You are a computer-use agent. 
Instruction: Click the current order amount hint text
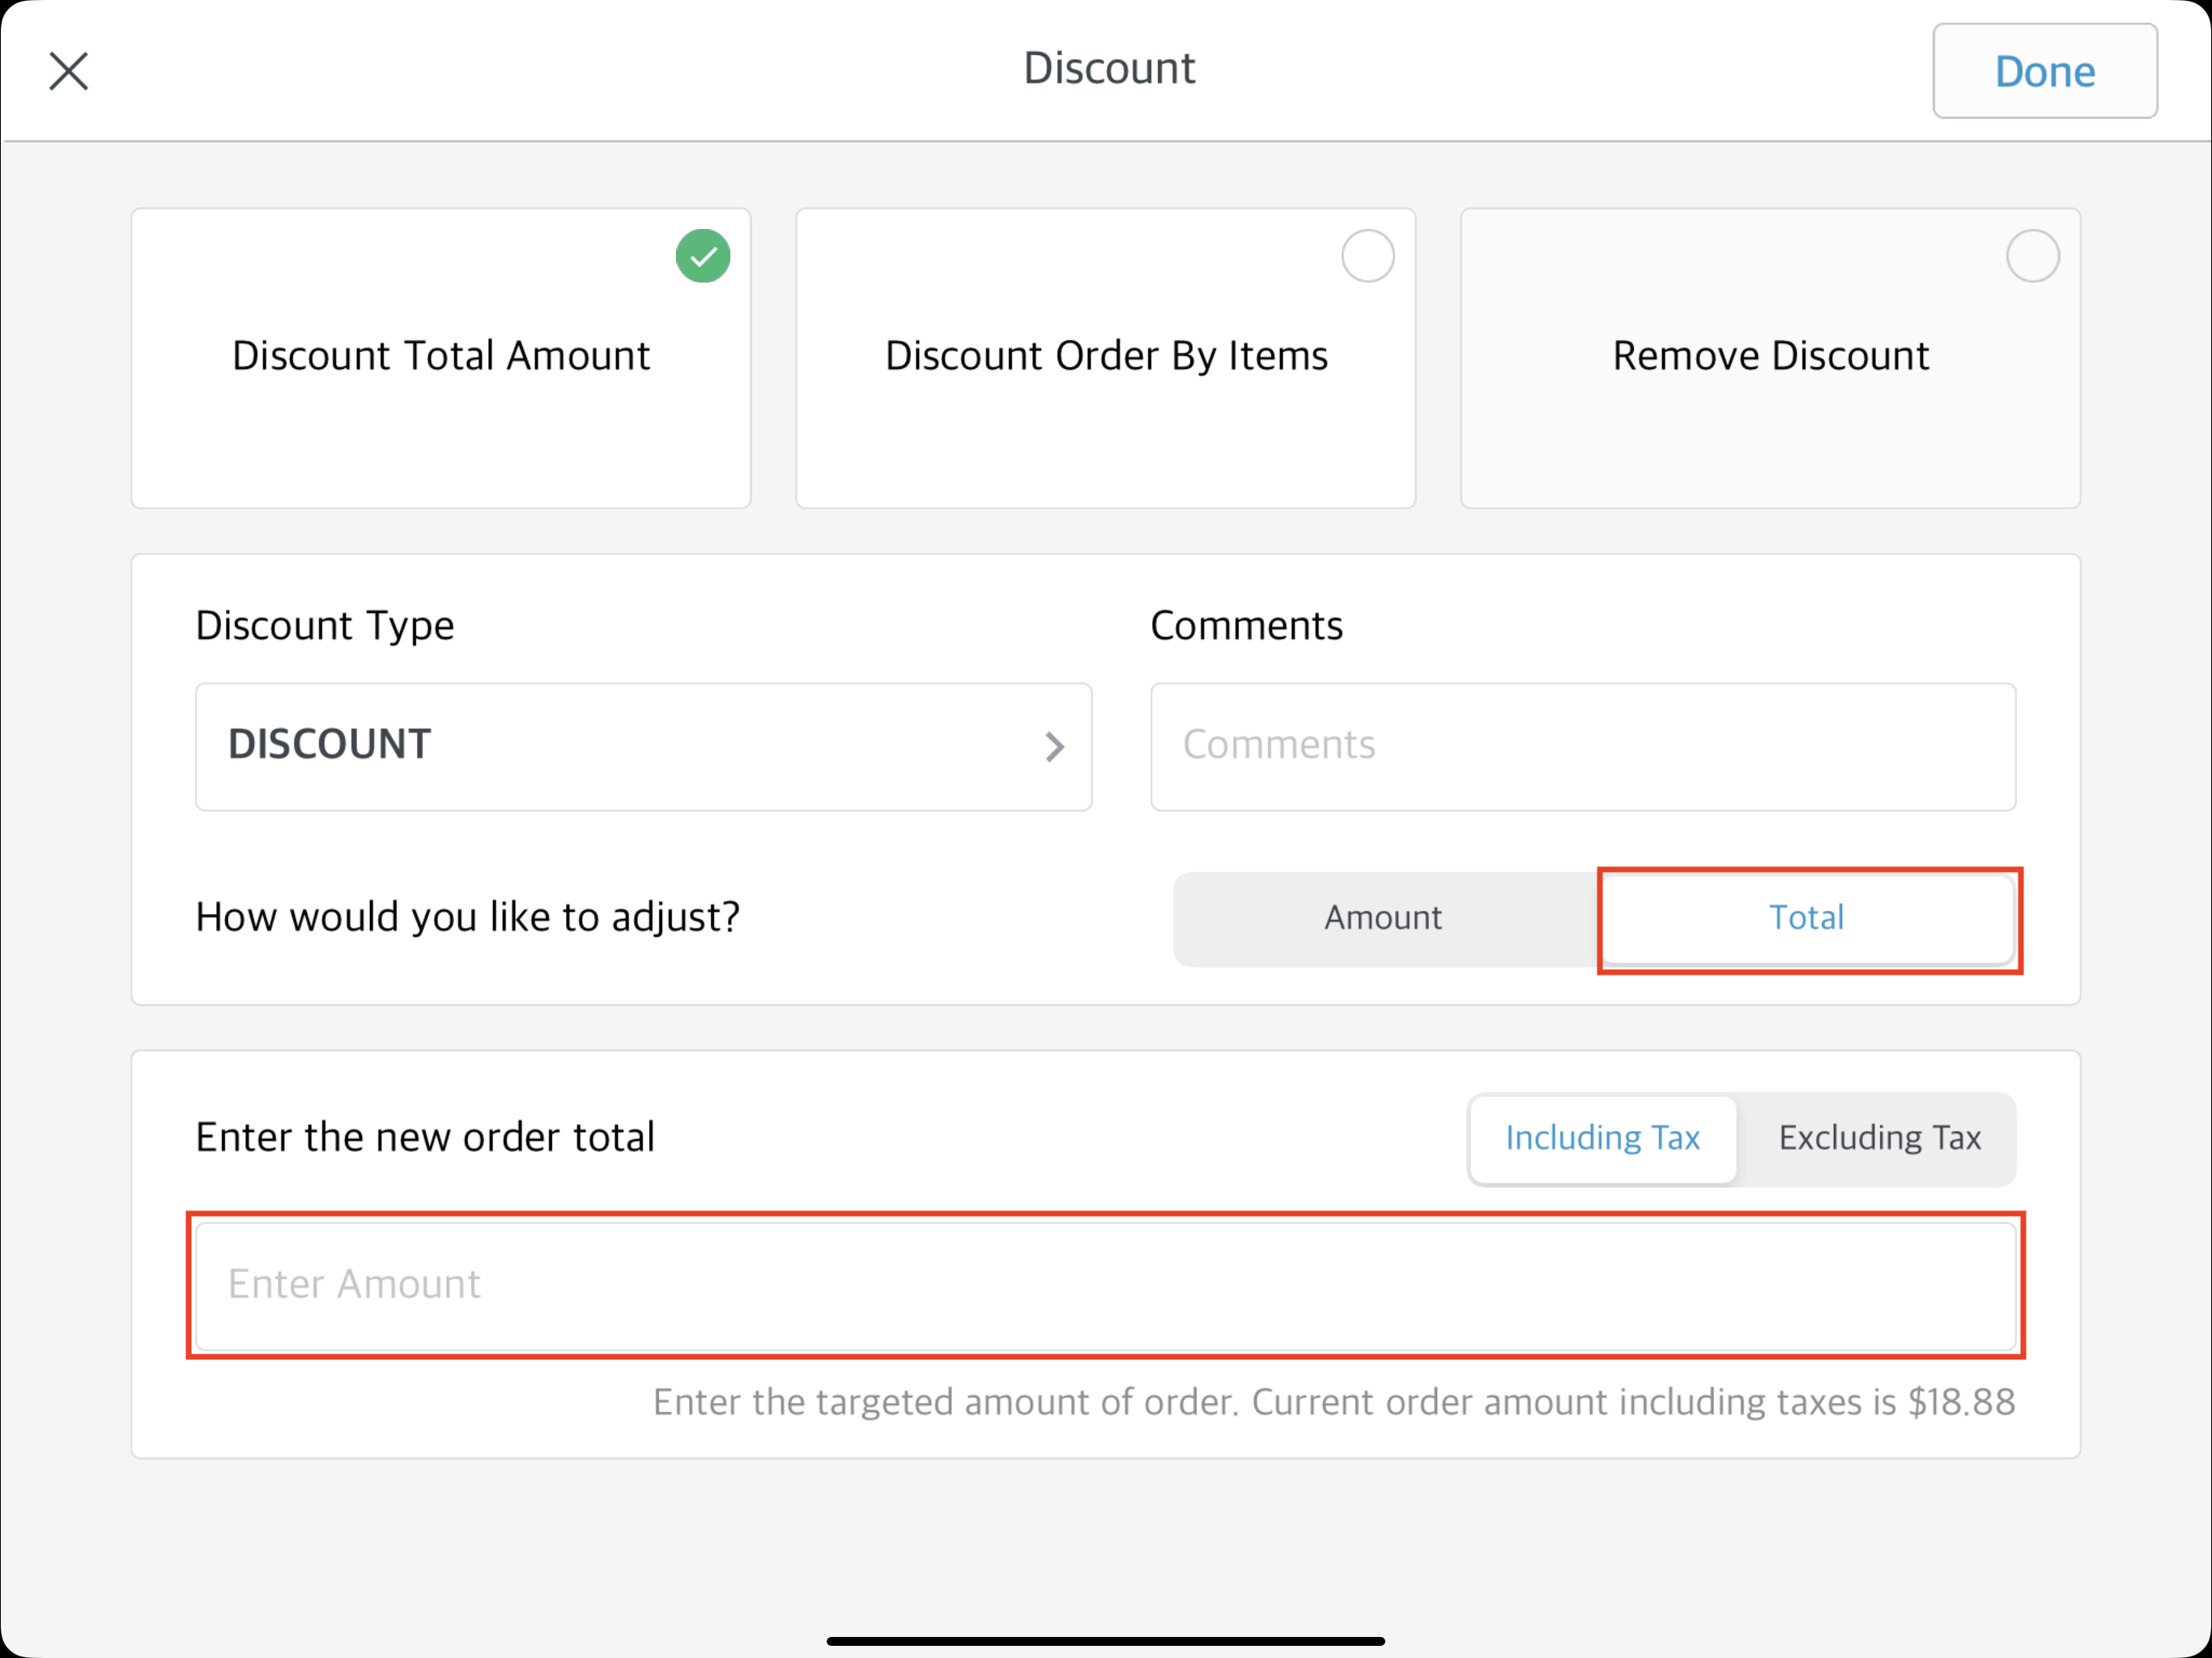[x=1333, y=1402]
